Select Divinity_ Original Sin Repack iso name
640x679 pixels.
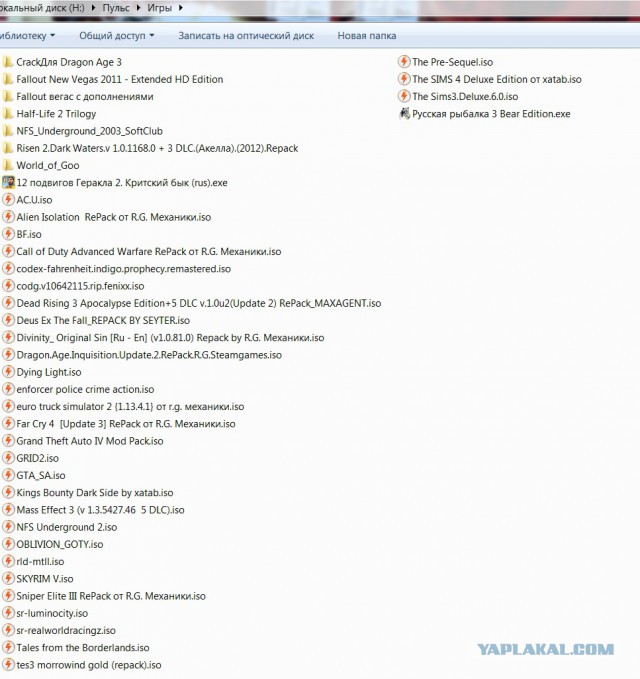(x=170, y=338)
